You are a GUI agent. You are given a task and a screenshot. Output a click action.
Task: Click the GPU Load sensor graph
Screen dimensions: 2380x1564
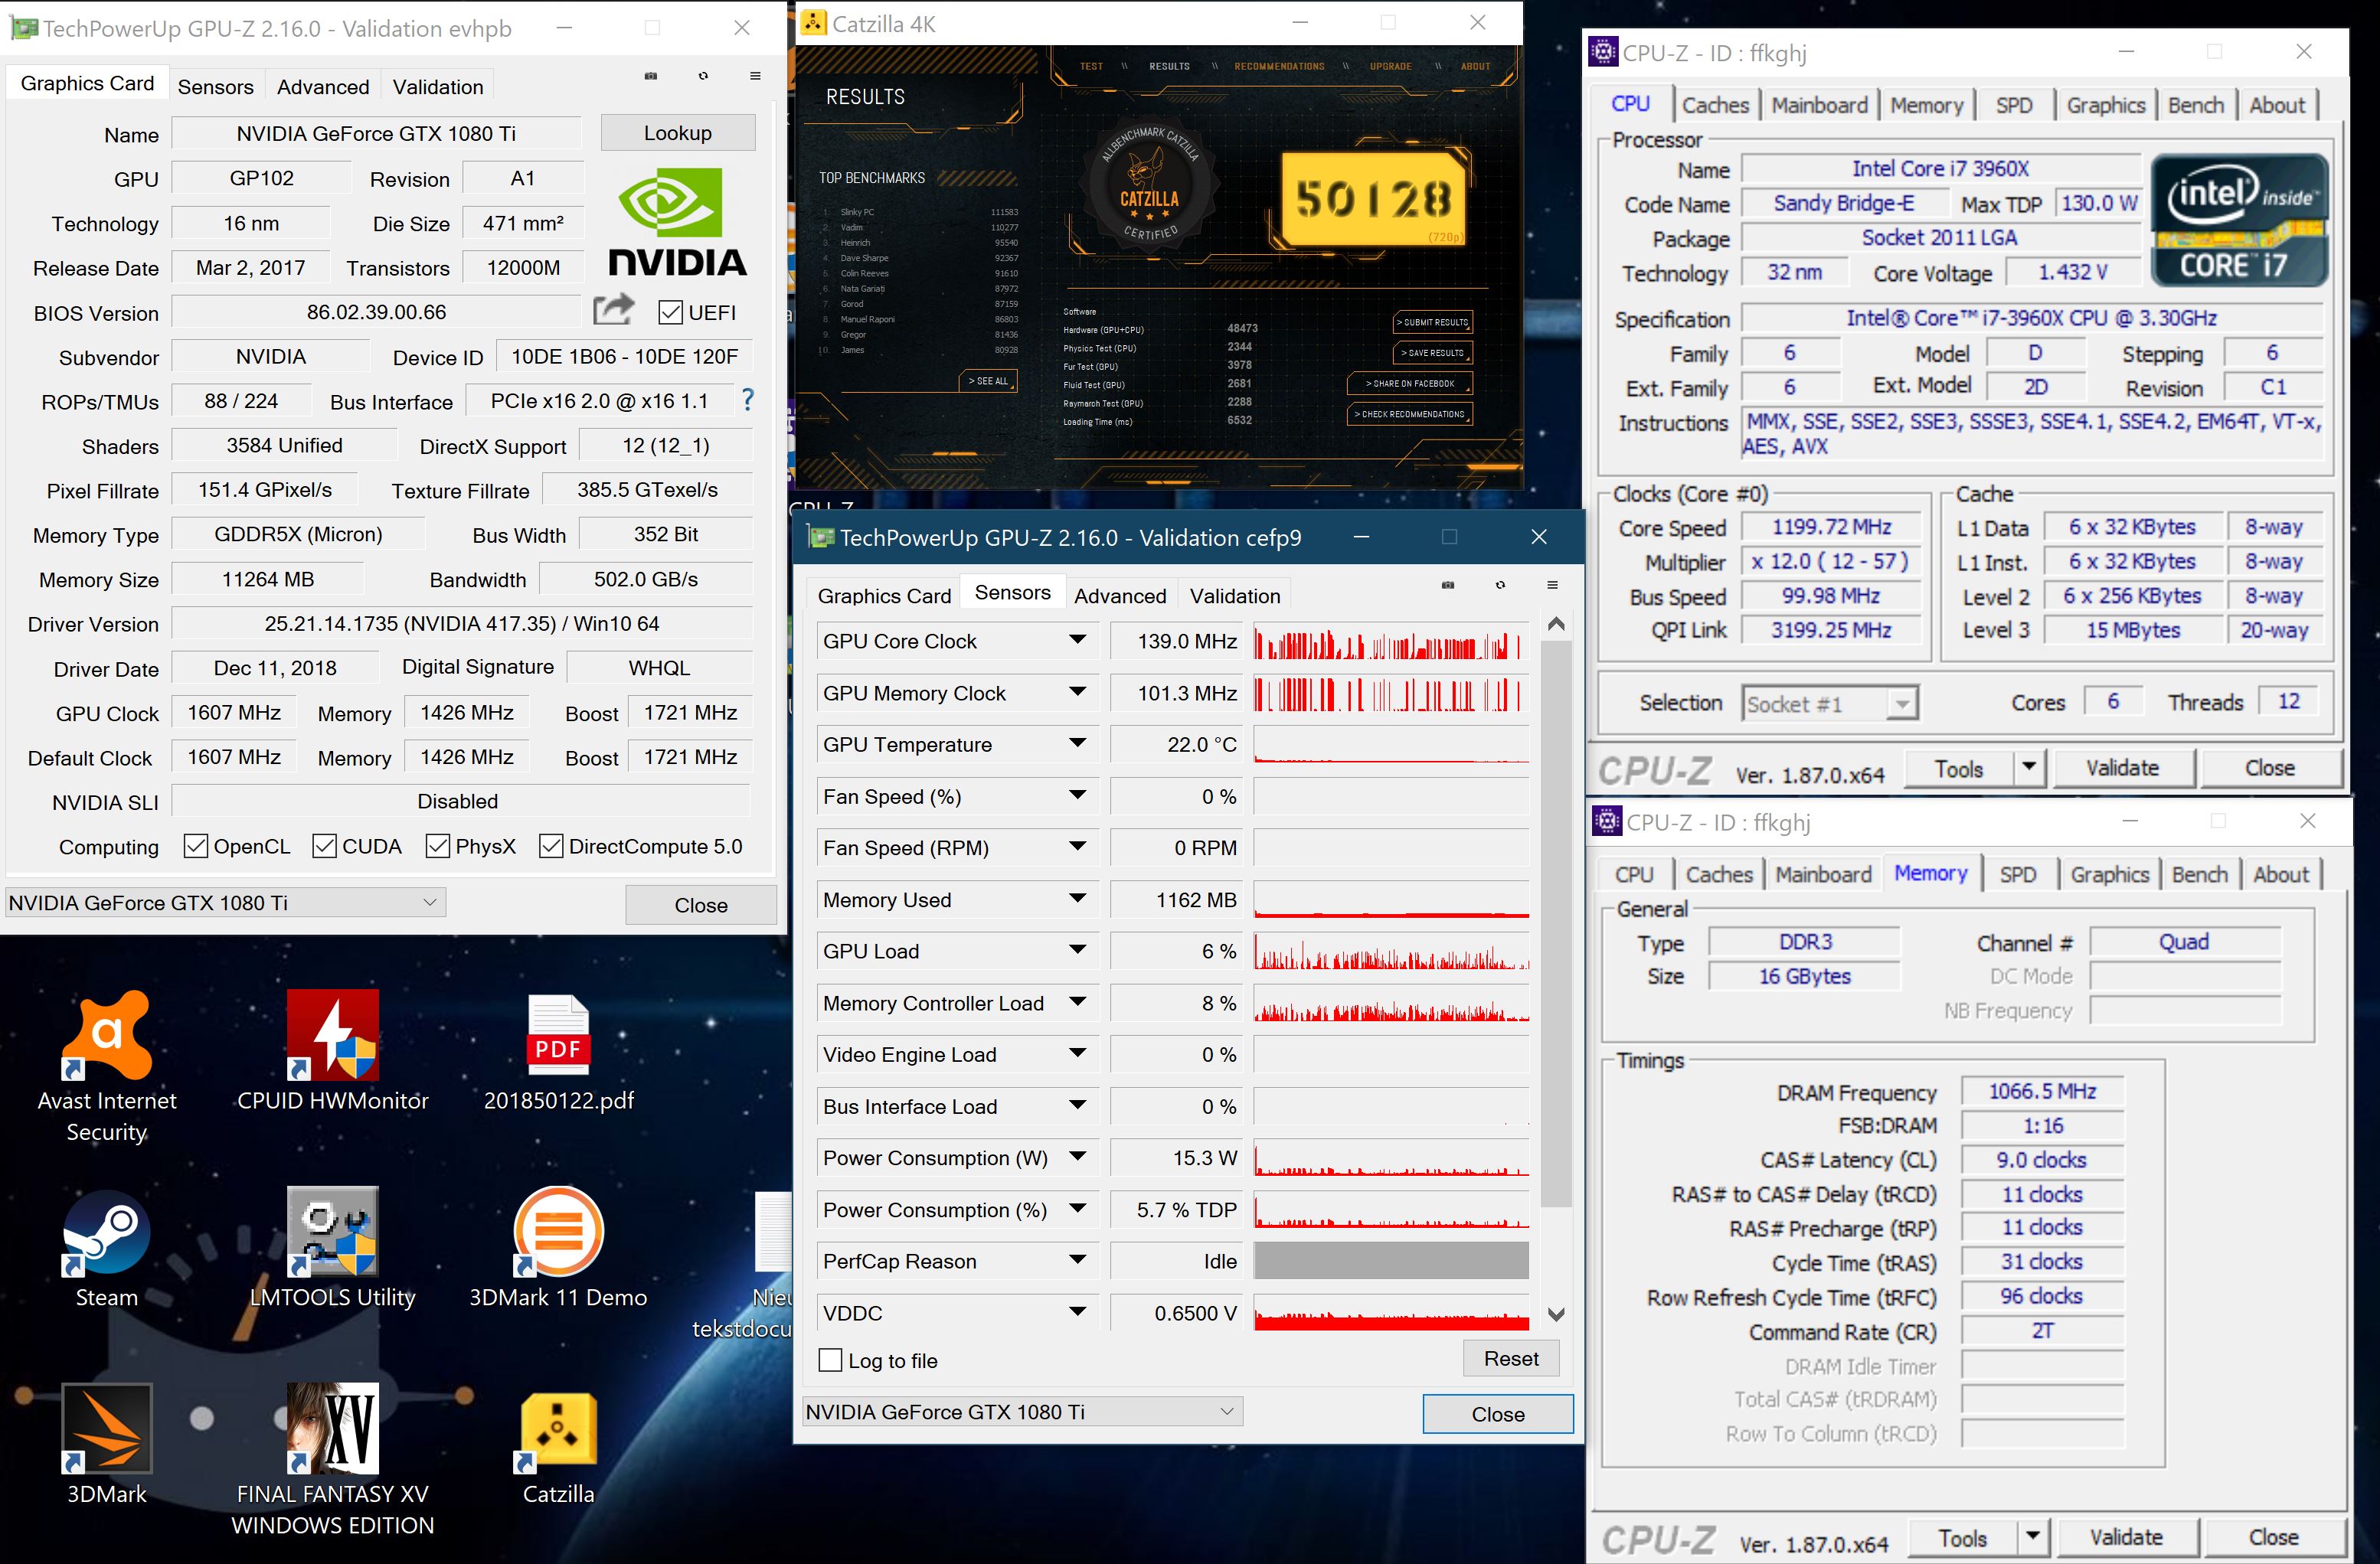tap(1391, 951)
